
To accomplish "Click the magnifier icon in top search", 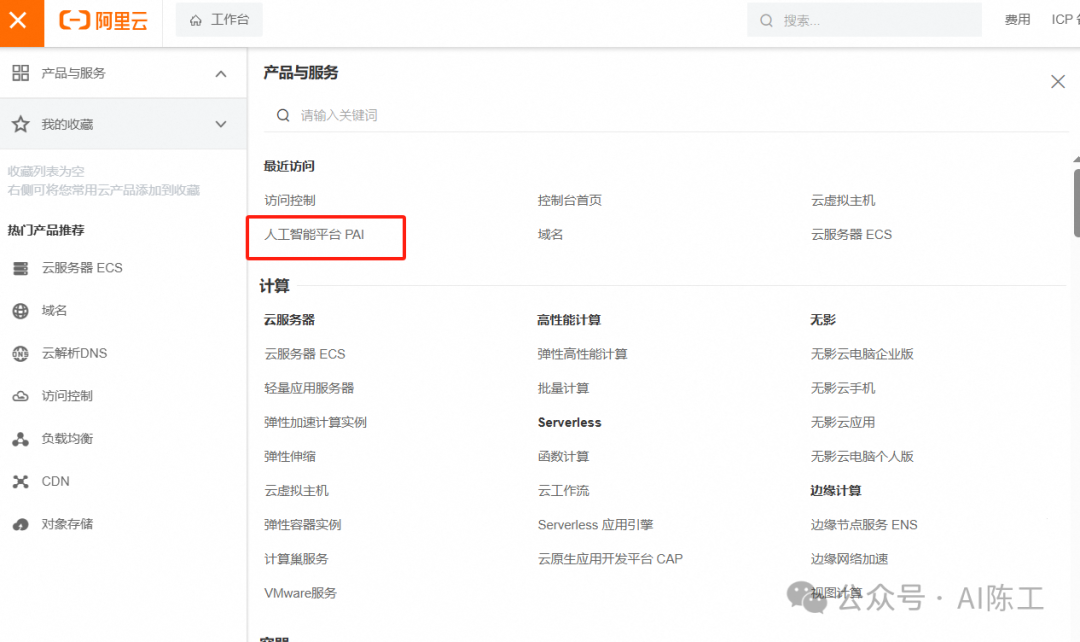I will 766,21.
